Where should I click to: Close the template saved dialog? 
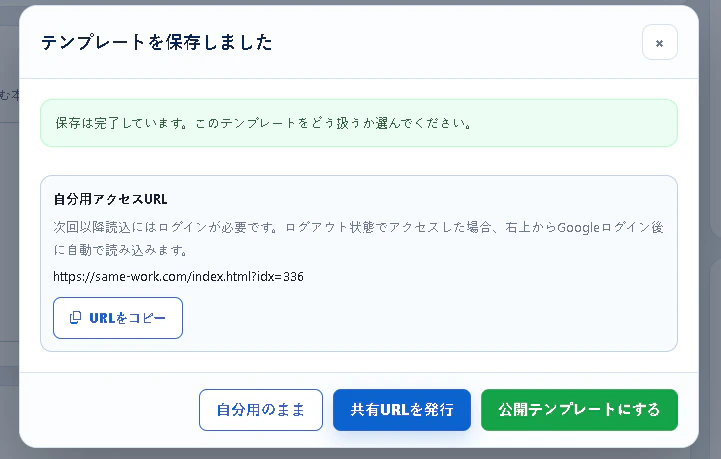click(659, 42)
